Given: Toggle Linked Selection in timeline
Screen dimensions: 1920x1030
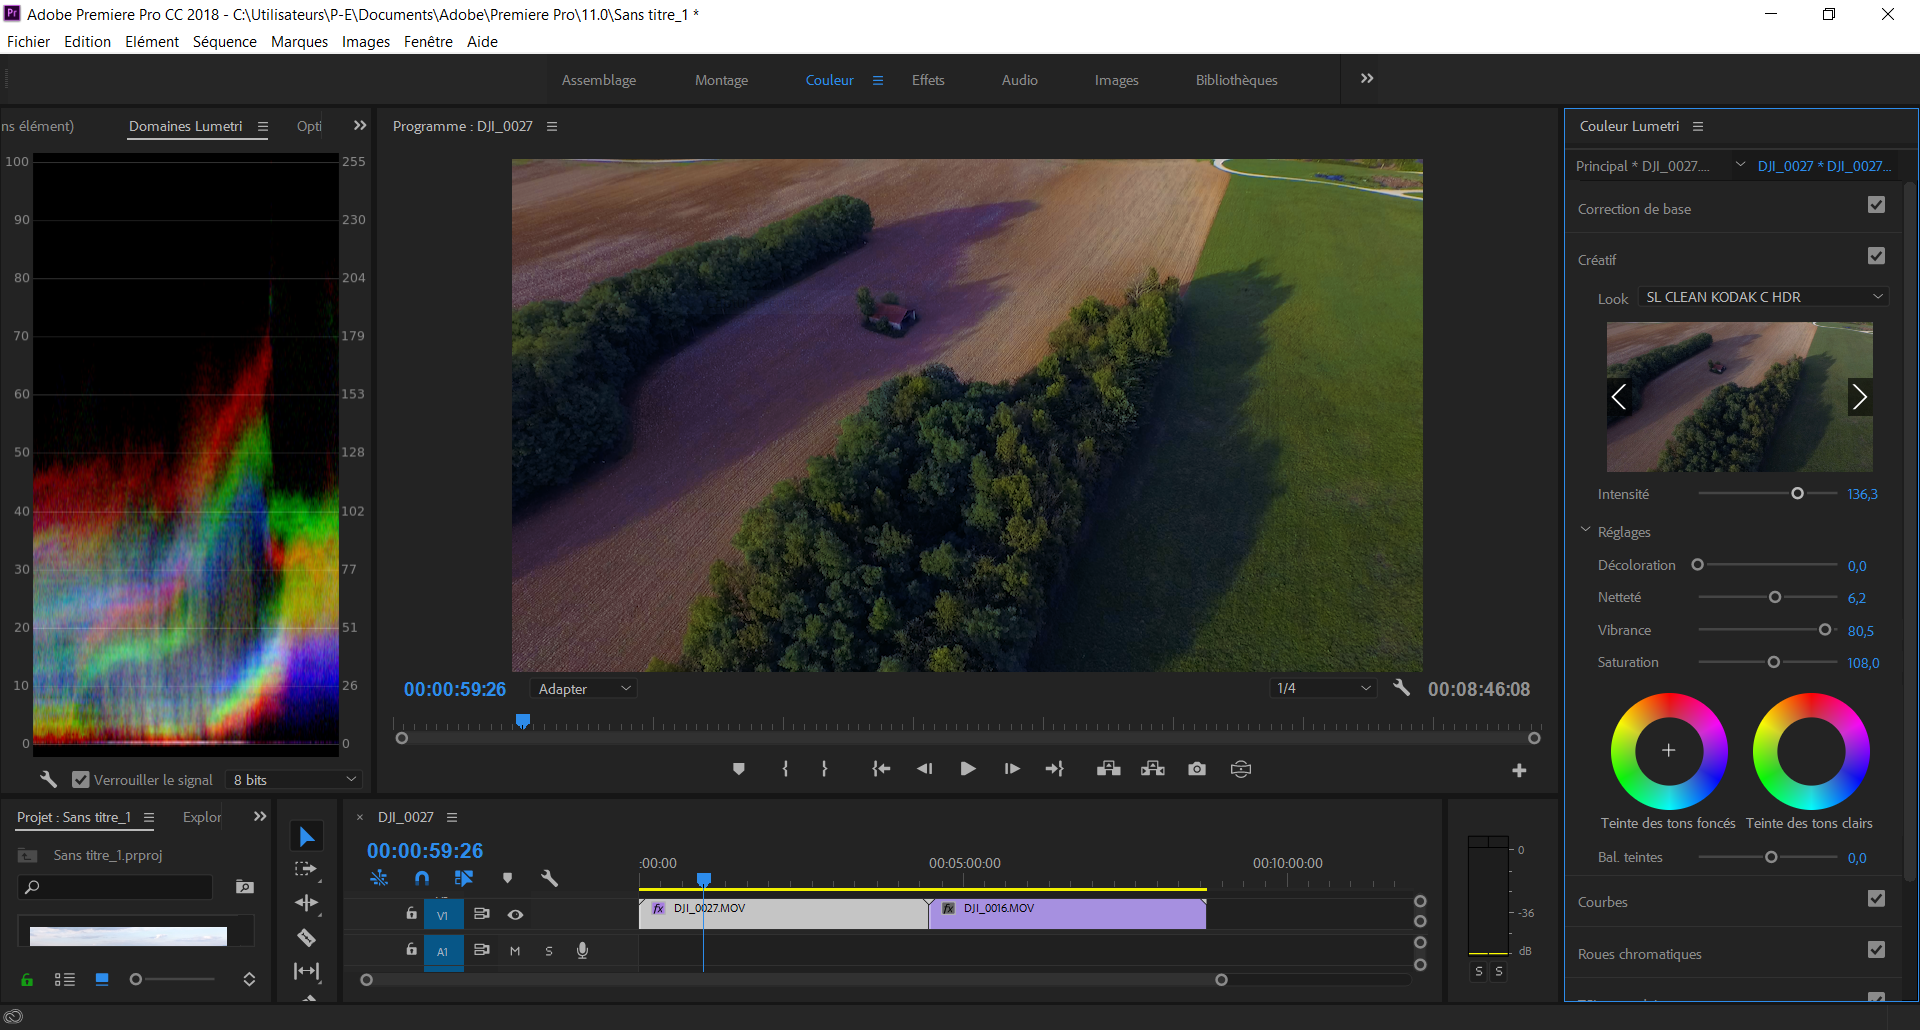Looking at the screenshot, I should 464,878.
